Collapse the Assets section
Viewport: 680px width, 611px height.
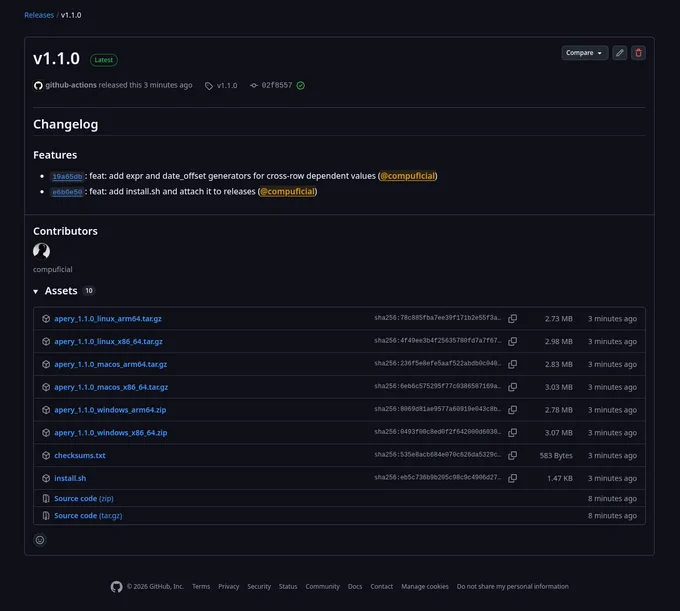[x=36, y=291]
